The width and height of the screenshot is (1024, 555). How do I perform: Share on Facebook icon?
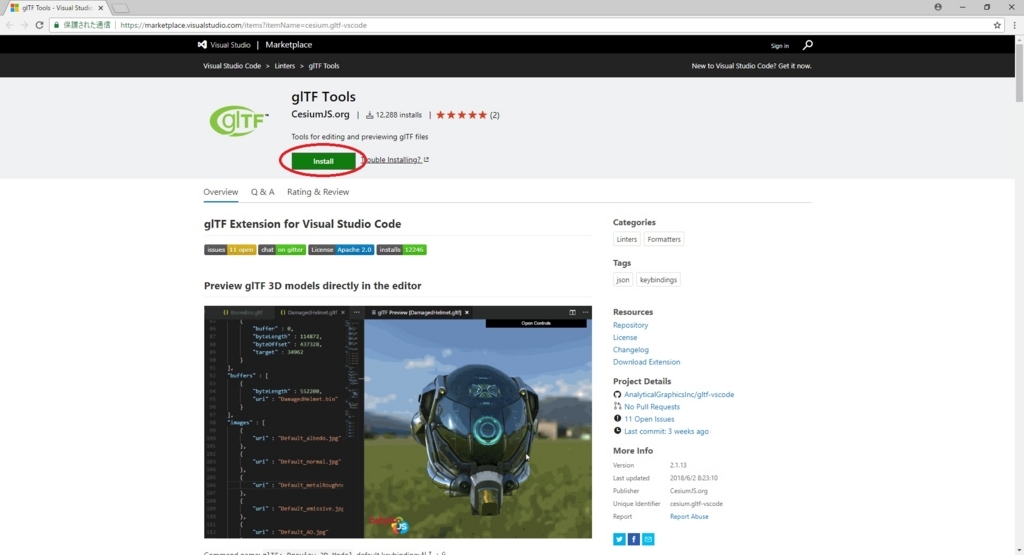633,539
